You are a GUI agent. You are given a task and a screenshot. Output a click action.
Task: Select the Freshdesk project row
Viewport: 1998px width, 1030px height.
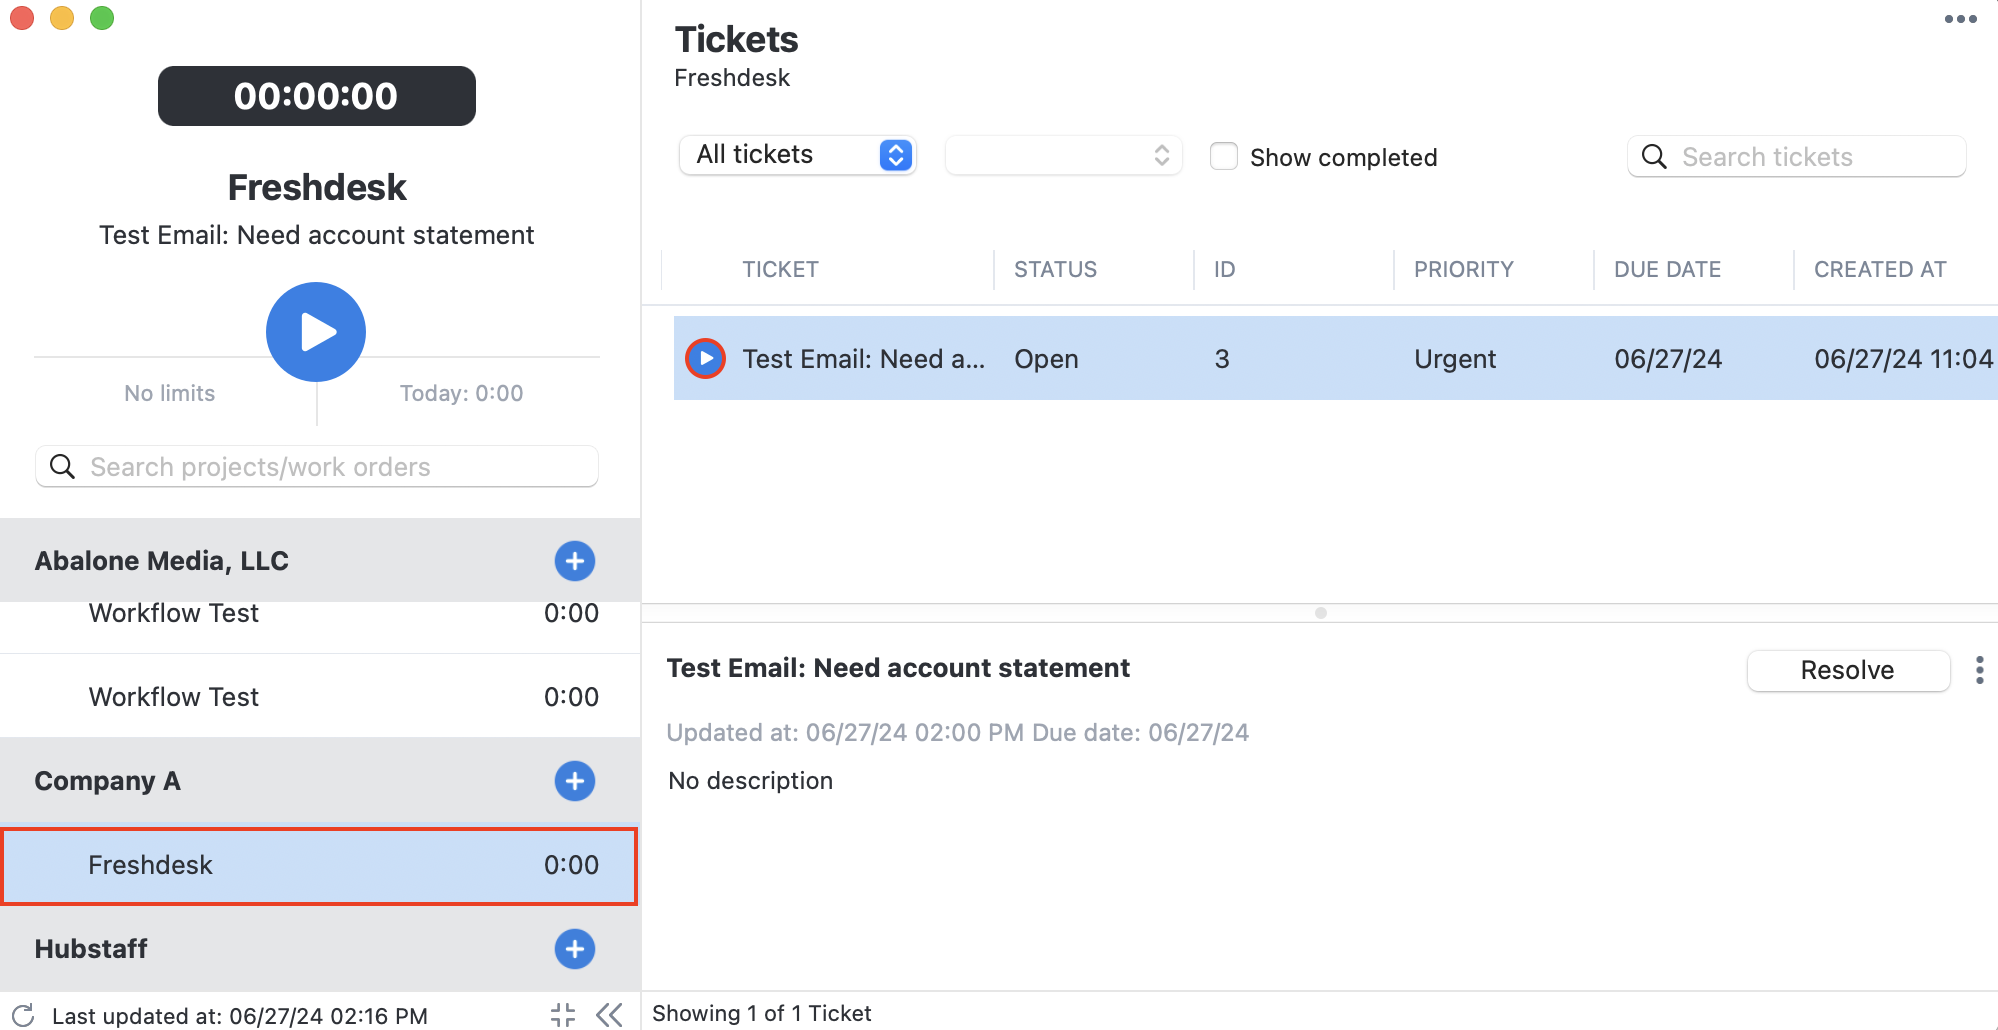(319, 866)
